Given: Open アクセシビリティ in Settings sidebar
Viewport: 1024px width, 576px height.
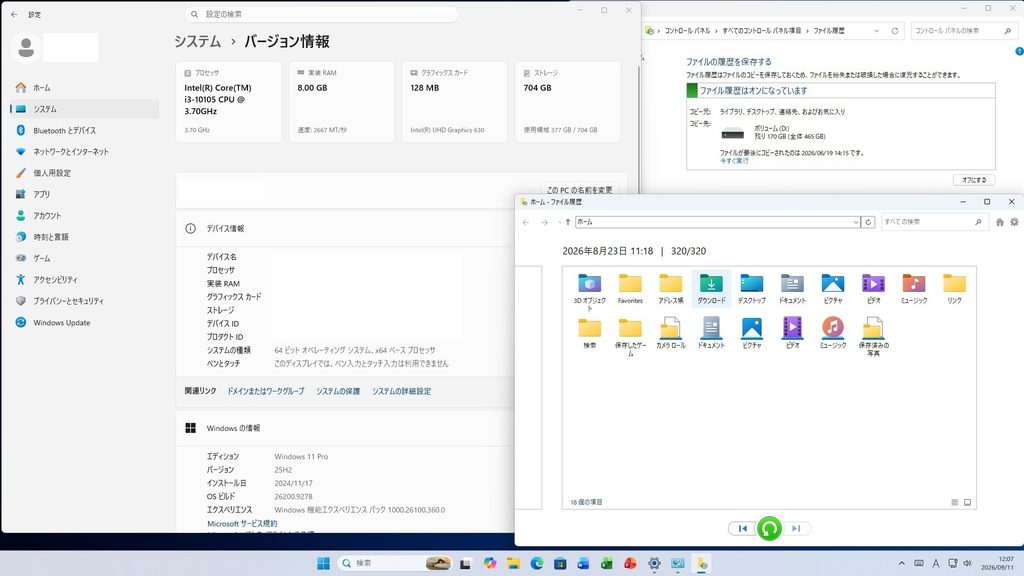Looking at the screenshot, I should pyautogui.click(x=85, y=280).
